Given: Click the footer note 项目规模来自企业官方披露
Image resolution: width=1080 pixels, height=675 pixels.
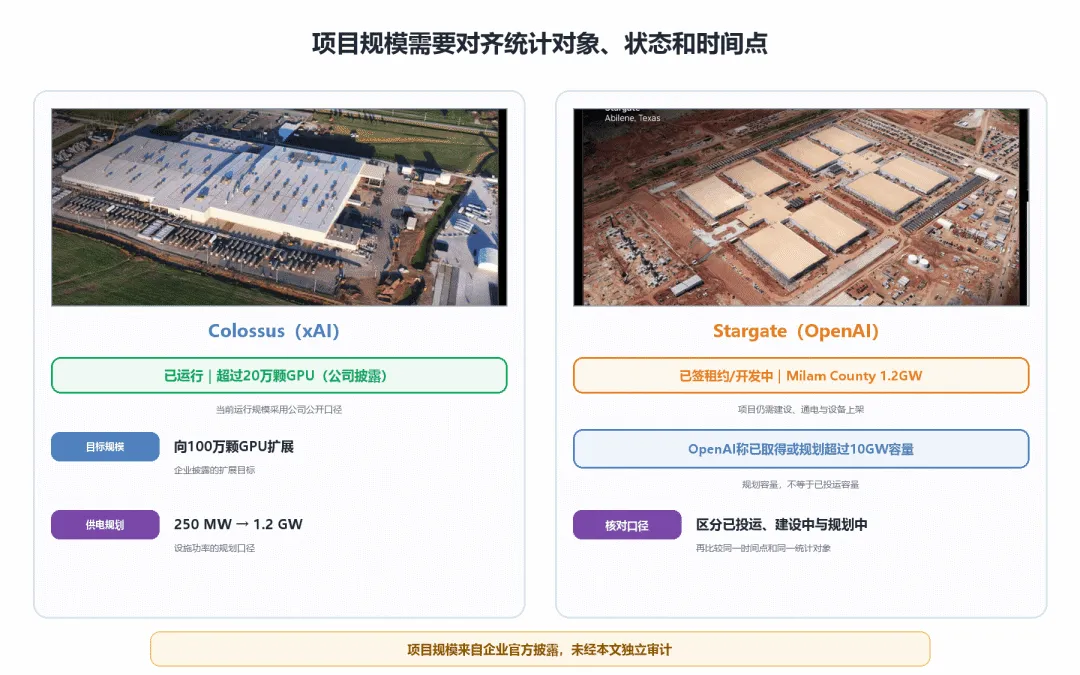Looking at the screenshot, I should point(540,649).
